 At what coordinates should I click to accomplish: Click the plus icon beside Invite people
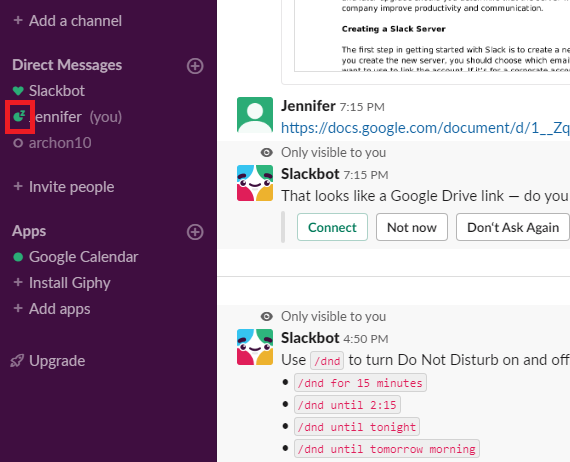pos(18,186)
